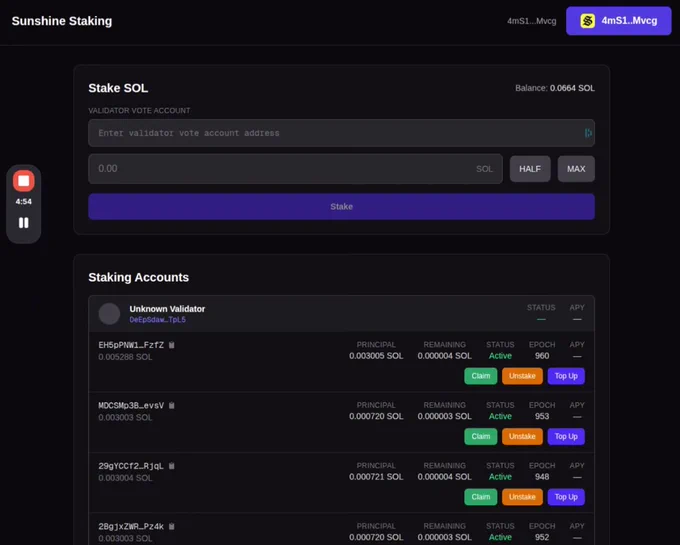Unstake the 29gYCCf2…RjqL account
Viewport: 680px width, 545px height.
[x=522, y=497]
